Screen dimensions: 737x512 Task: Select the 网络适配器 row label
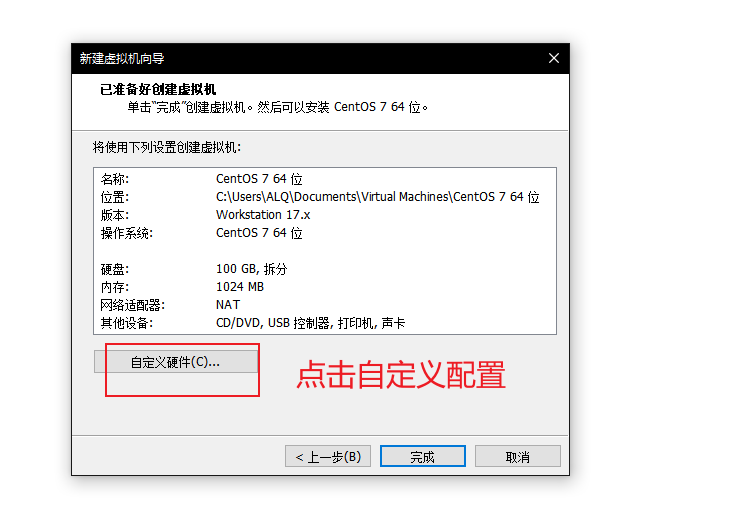(133, 305)
